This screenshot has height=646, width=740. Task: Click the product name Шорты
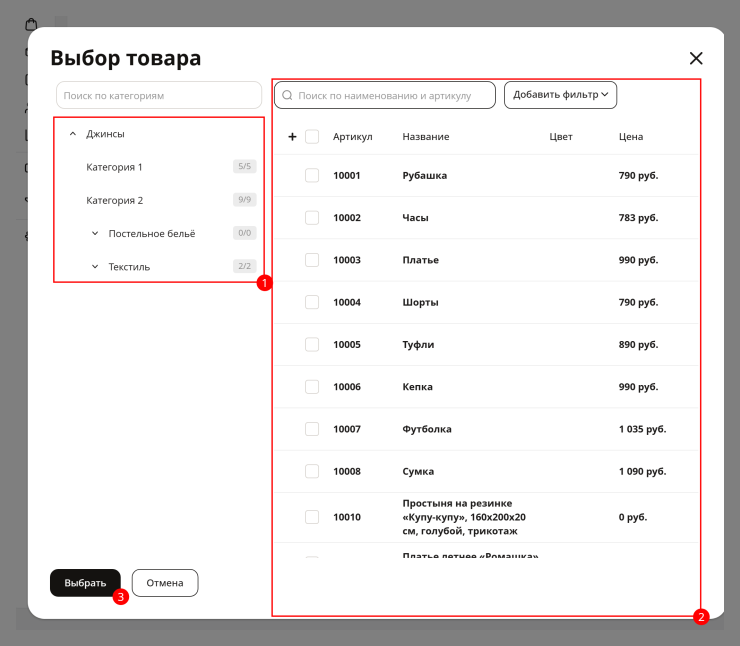pos(420,302)
